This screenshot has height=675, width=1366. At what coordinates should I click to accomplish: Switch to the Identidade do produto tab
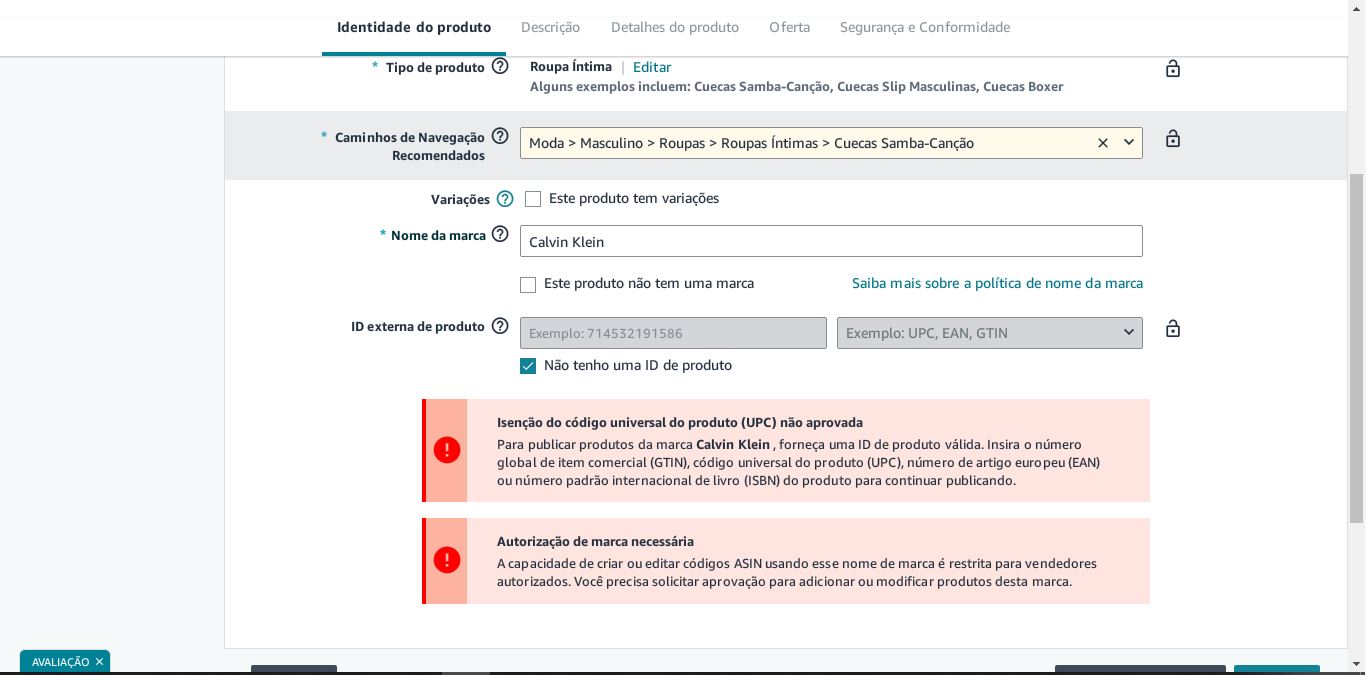[414, 27]
